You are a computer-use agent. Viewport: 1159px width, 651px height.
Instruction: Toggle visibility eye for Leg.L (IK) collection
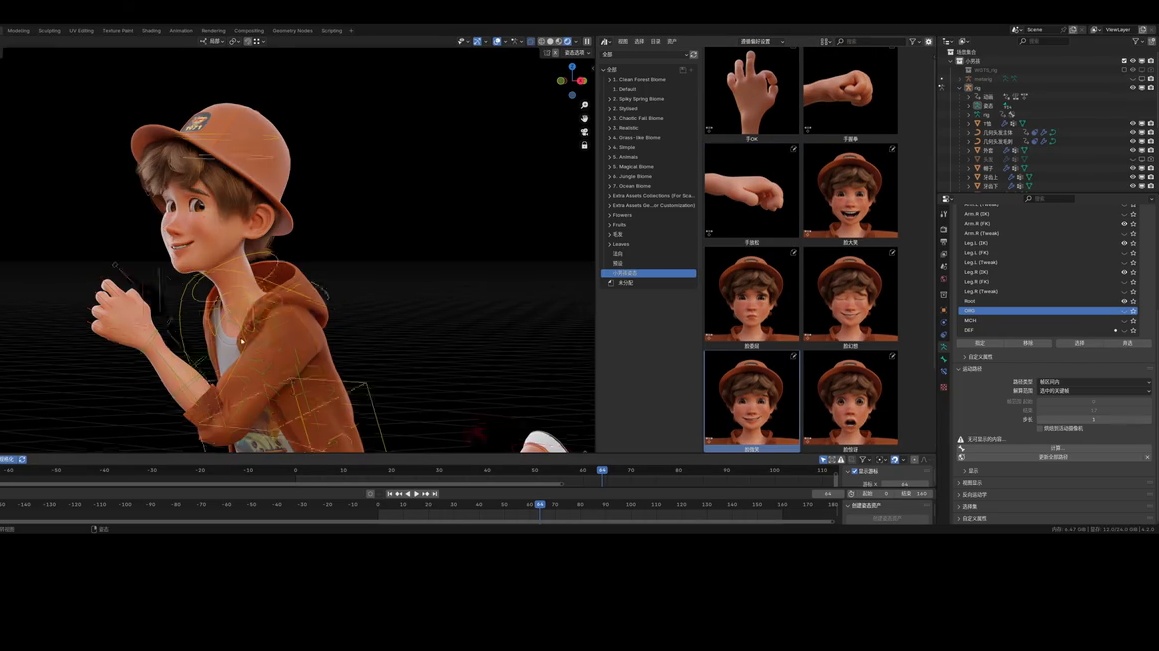click(1124, 243)
